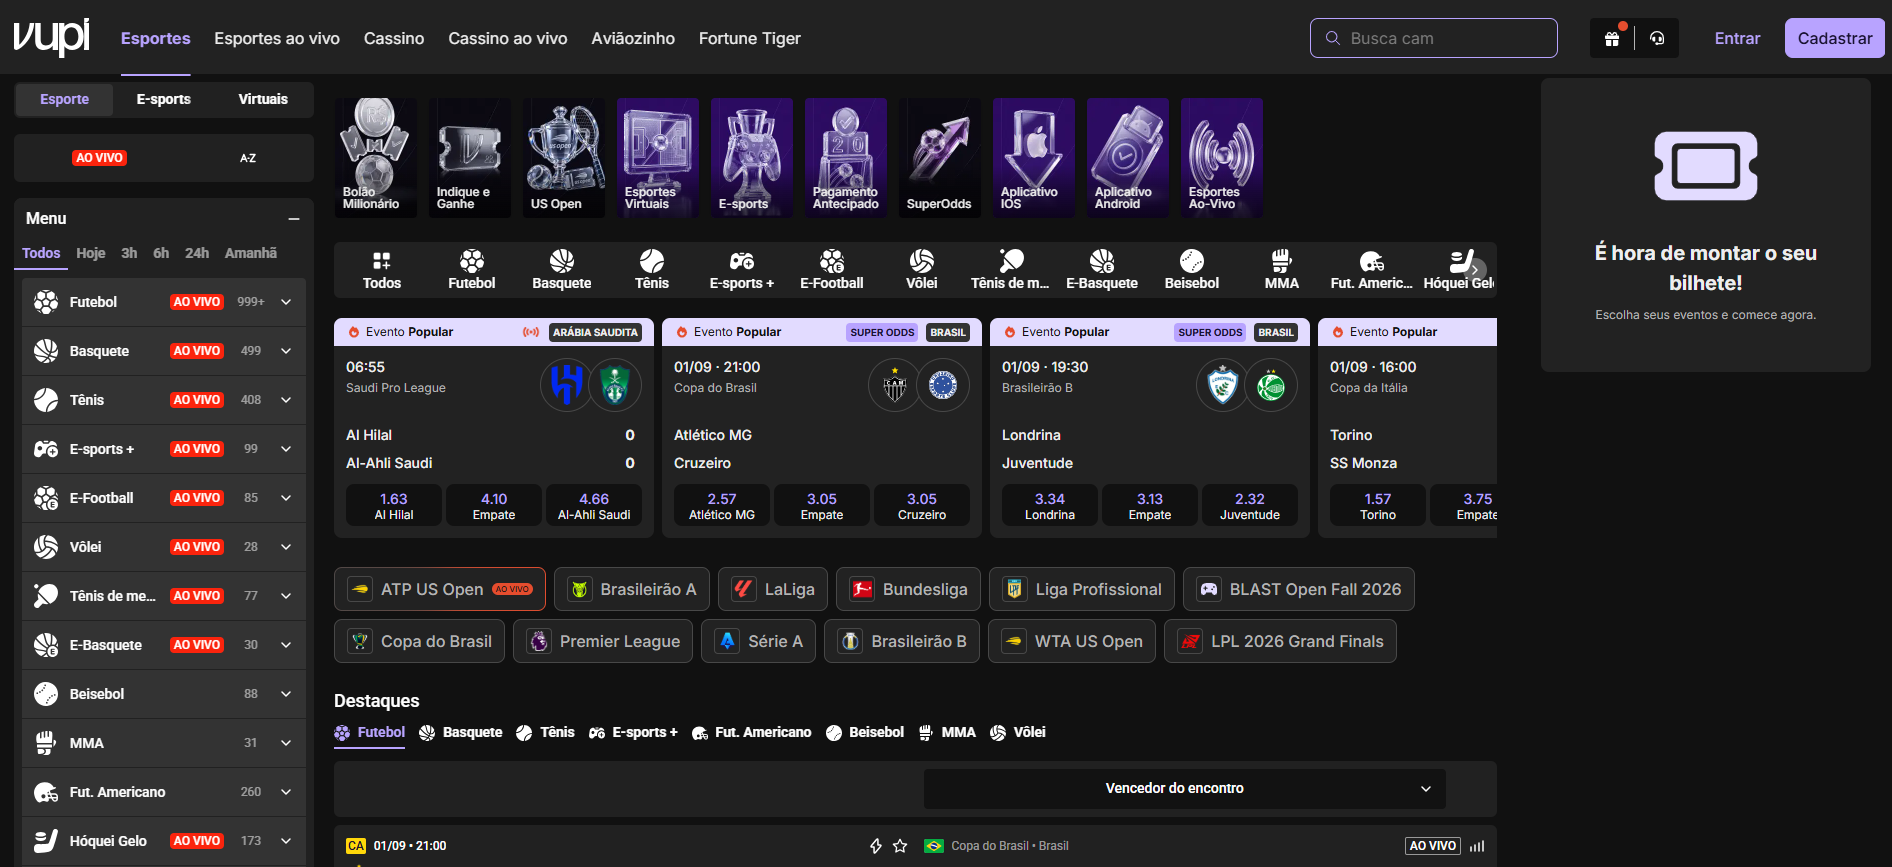This screenshot has height=867, width=1892.
Task: Filter menu by Todos
Action: click(41, 253)
